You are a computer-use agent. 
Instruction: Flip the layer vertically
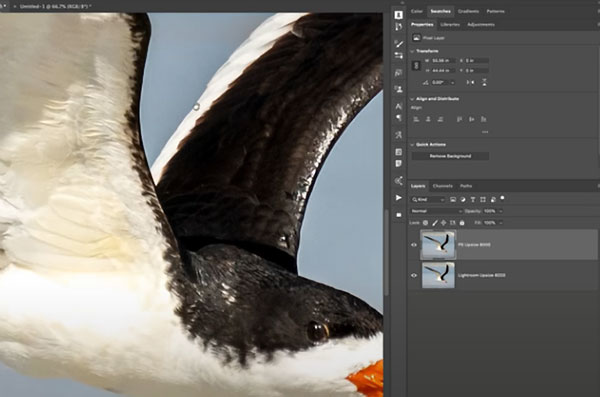(484, 82)
